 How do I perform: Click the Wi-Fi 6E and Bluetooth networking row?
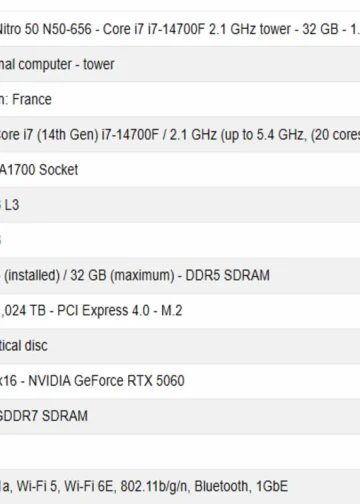[180, 486]
